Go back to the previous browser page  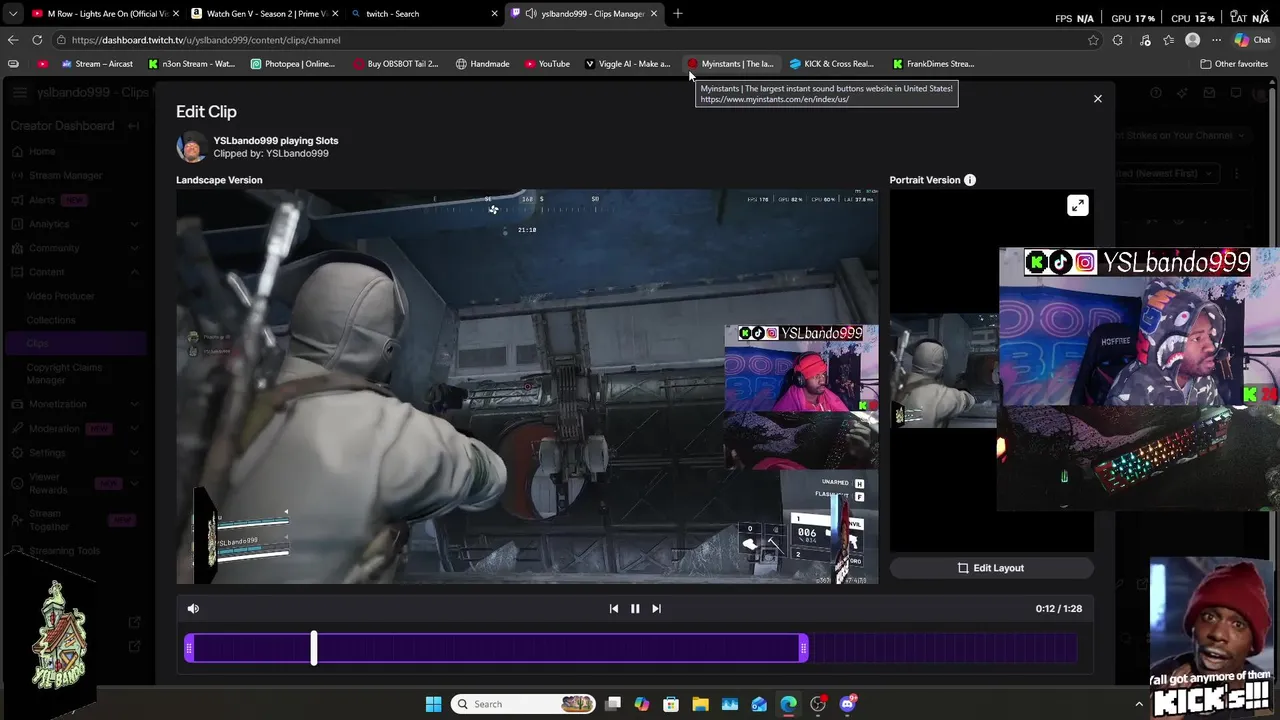pos(13,40)
